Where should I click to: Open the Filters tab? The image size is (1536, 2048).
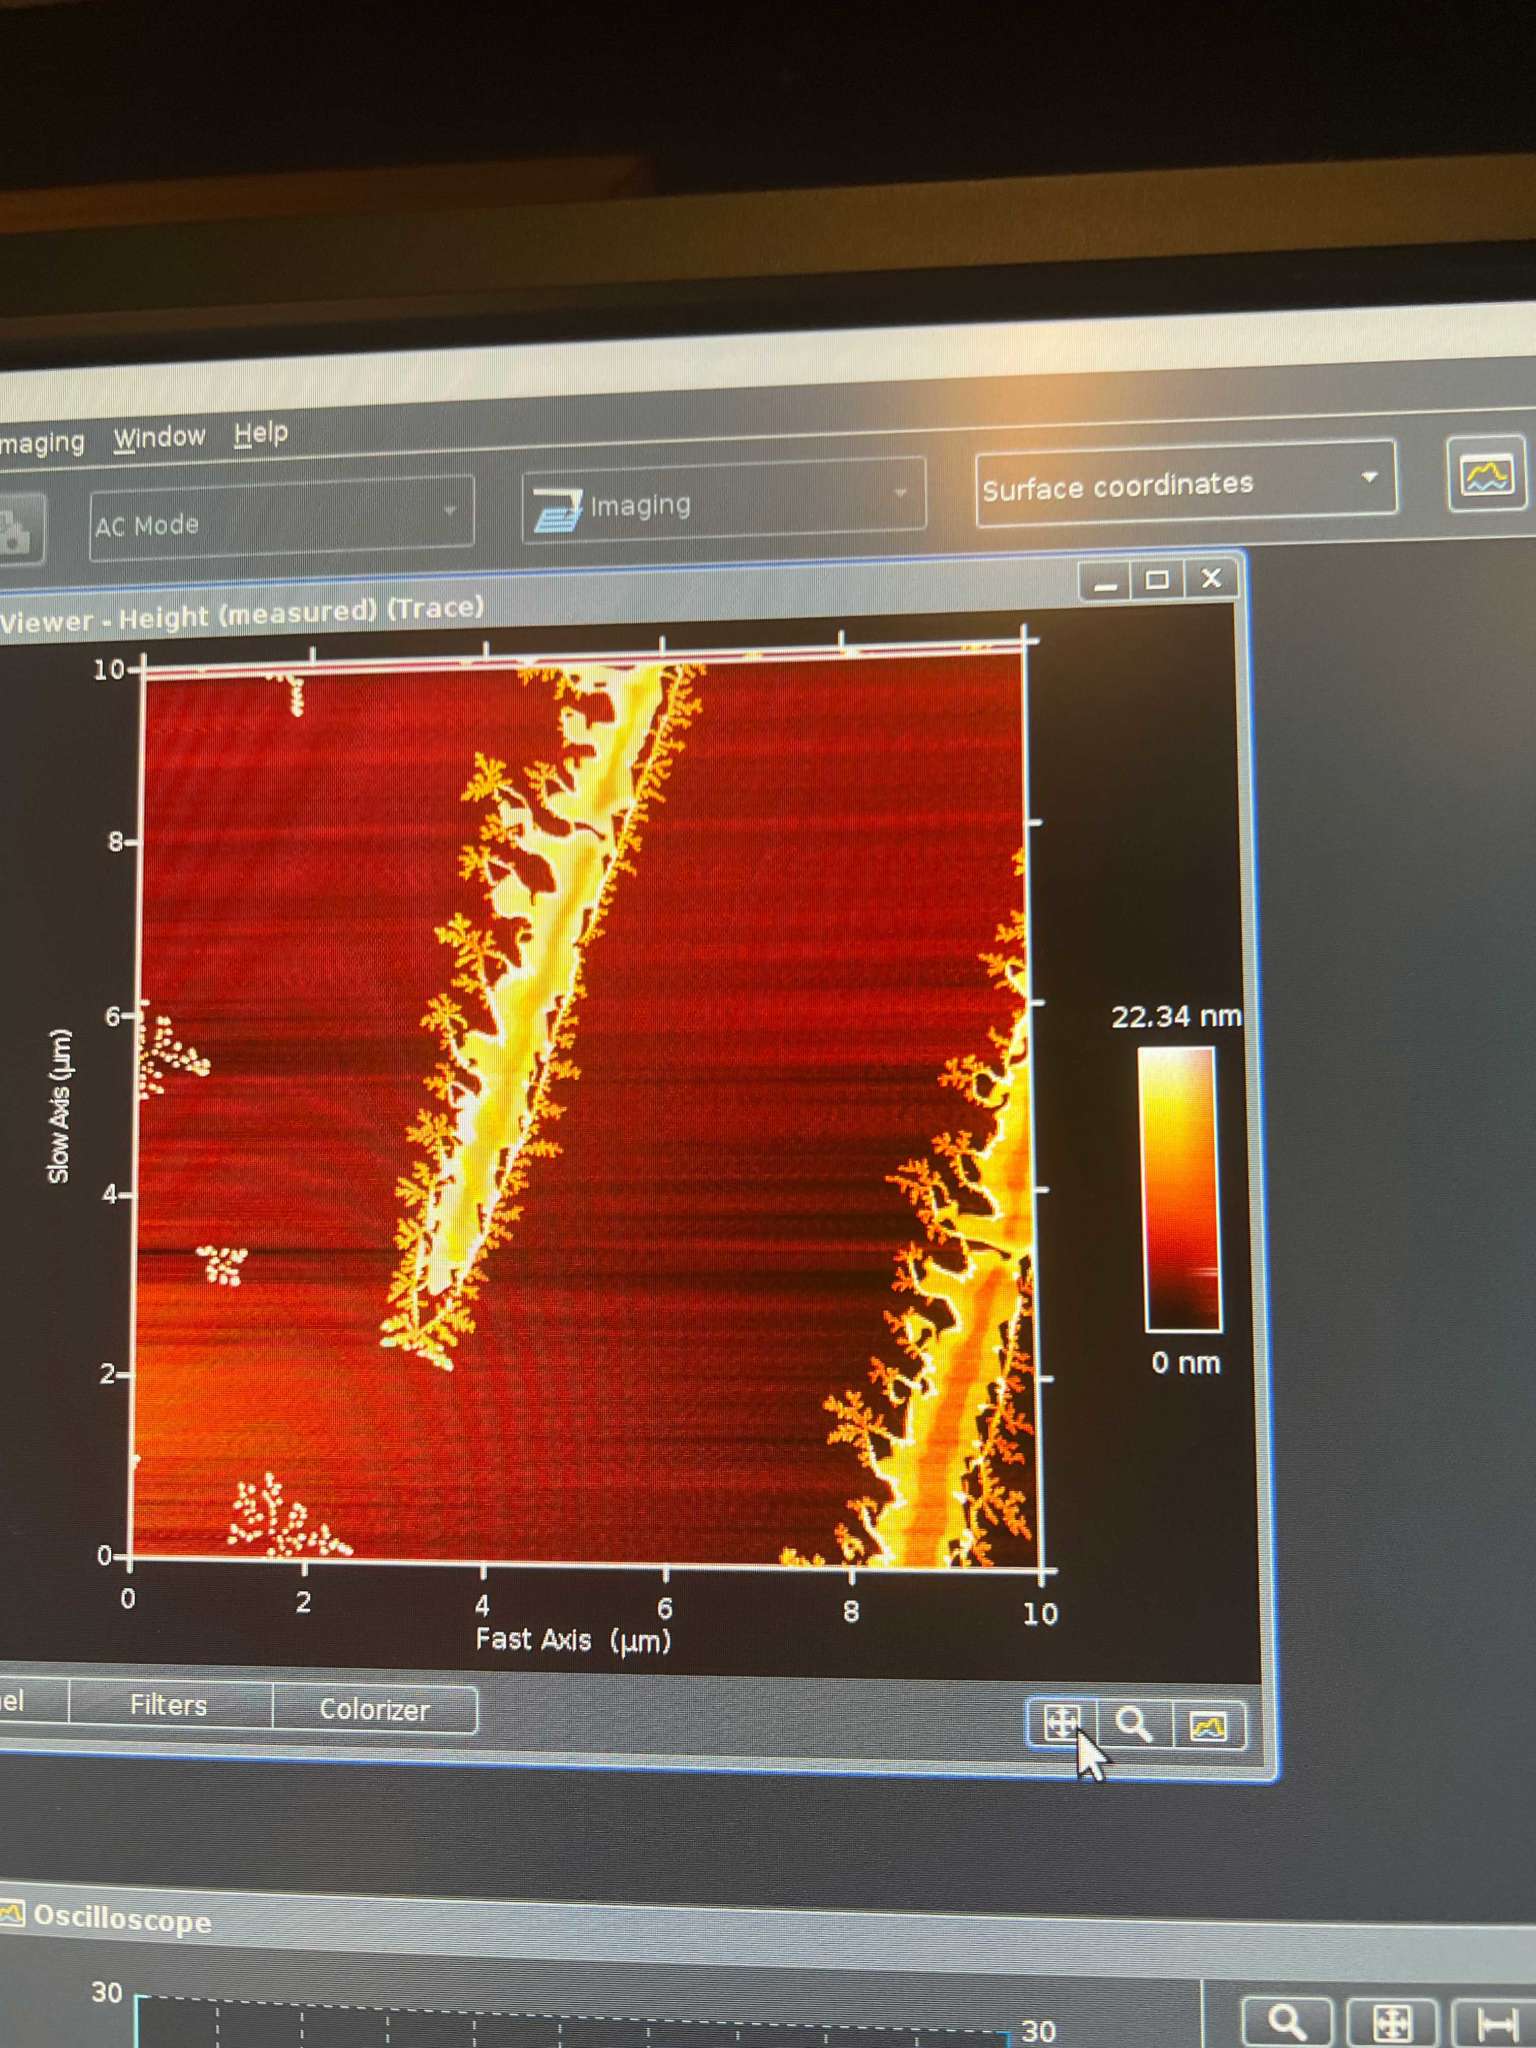click(169, 1705)
